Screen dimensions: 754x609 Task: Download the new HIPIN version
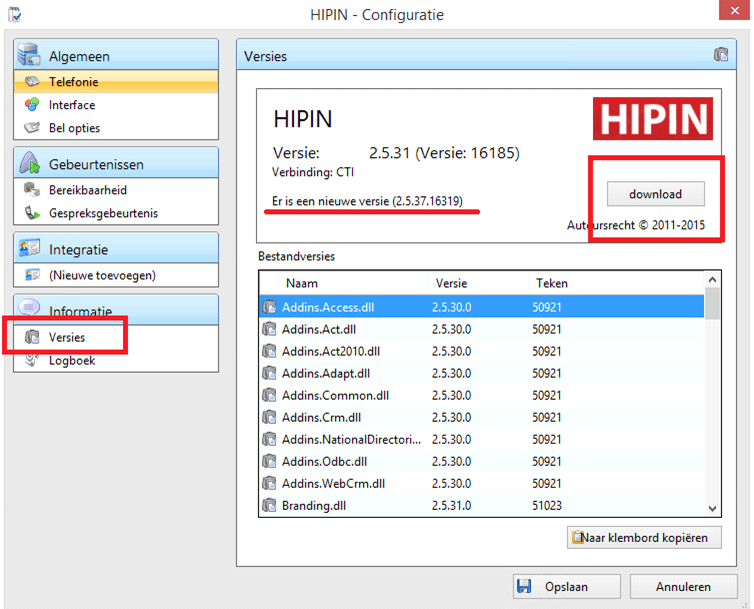(x=655, y=194)
